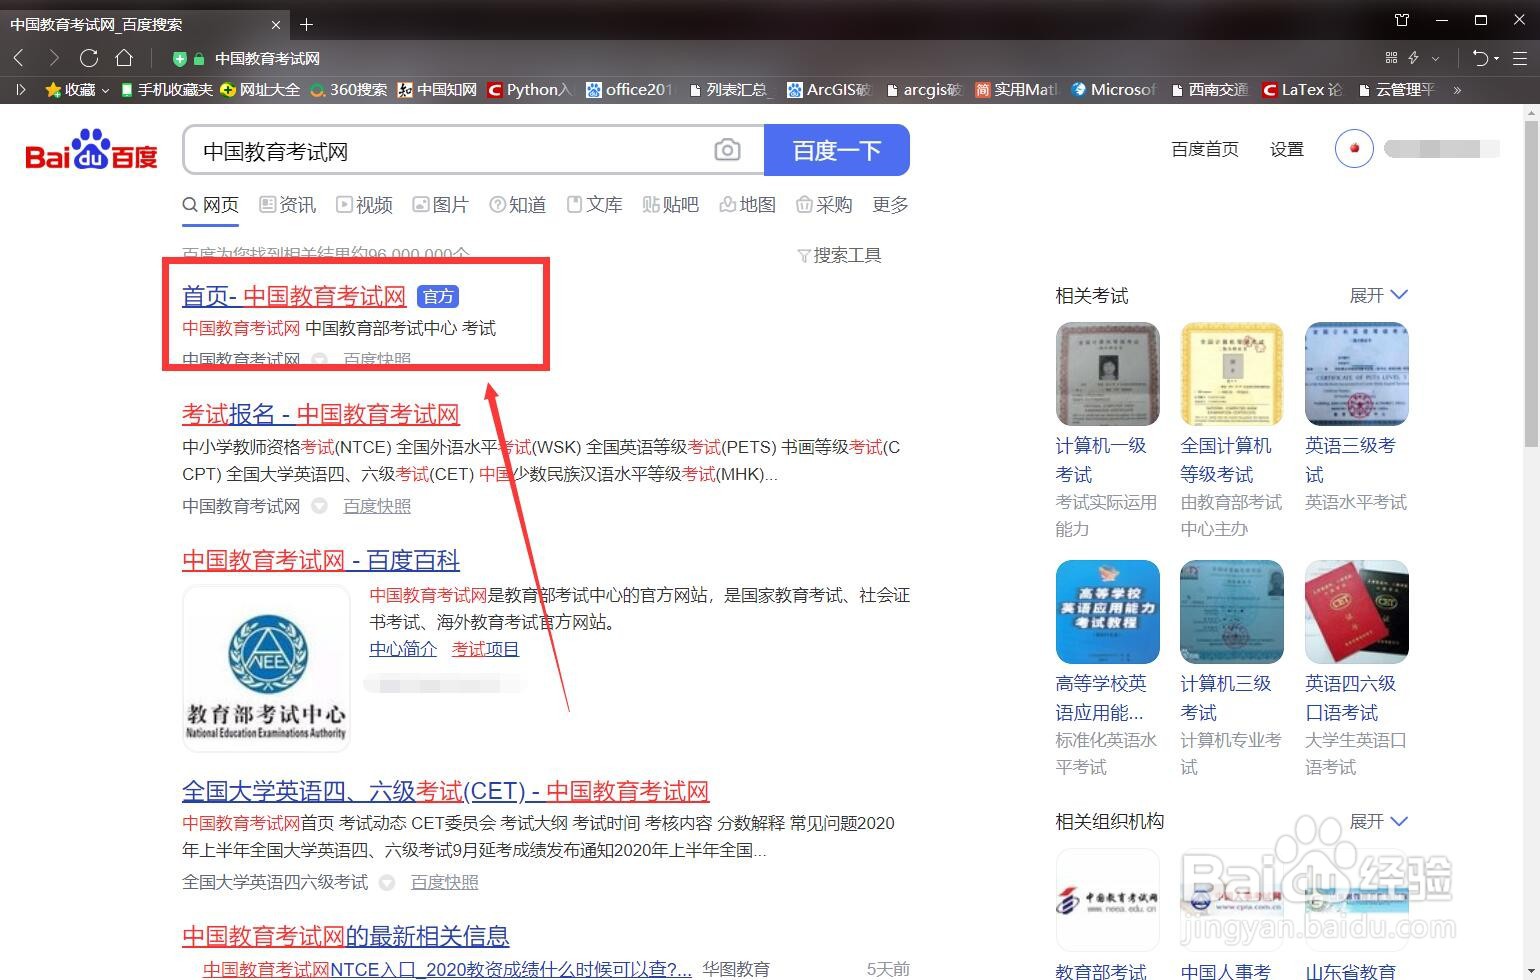Open the 全国计算机等级考试 thumbnail
This screenshot has height=980, width=1540.
pos(1232,374)
